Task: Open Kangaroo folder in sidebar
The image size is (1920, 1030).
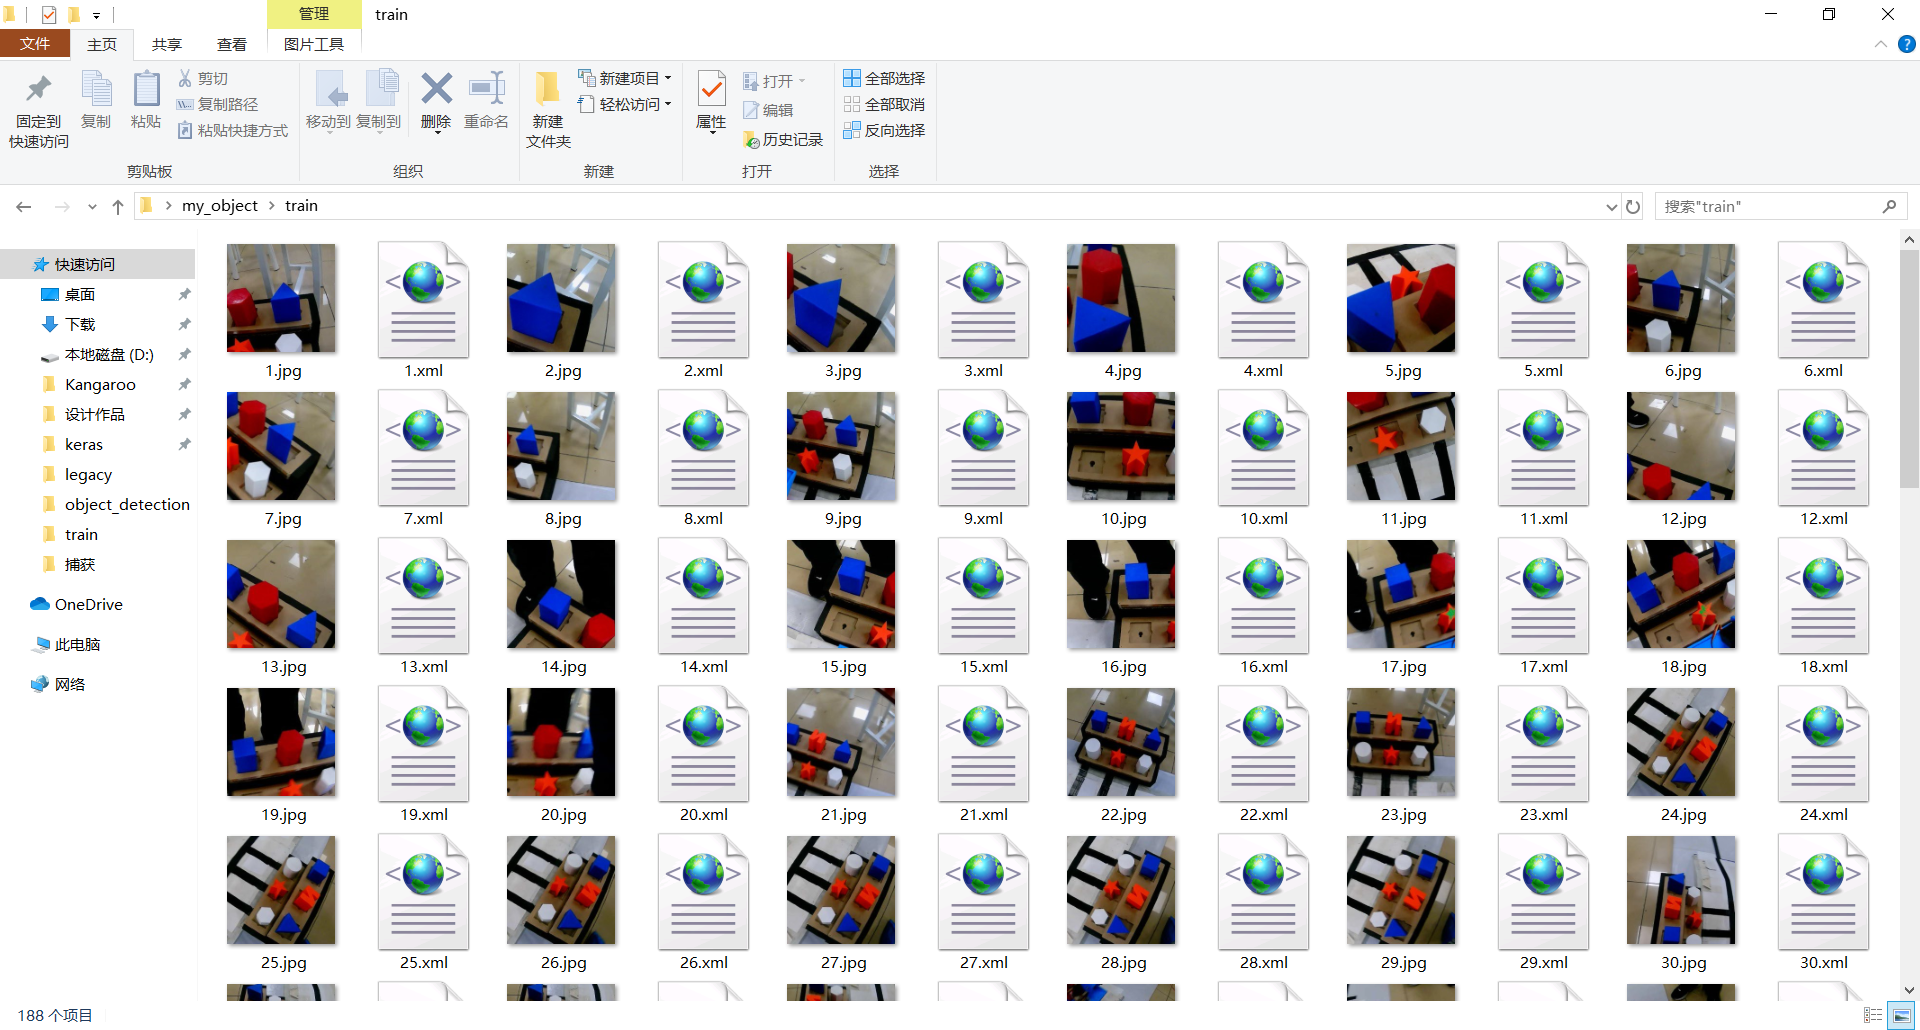Action: click(x=100, y=384)
